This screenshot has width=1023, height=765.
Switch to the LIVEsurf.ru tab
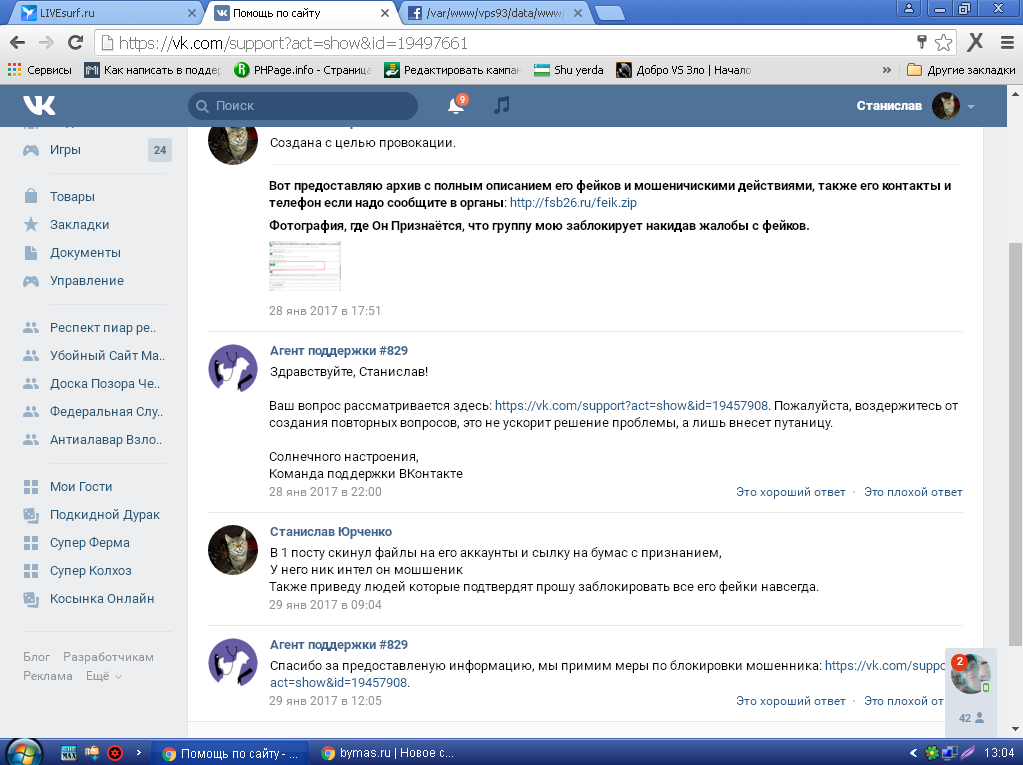(x=100, y=13)
